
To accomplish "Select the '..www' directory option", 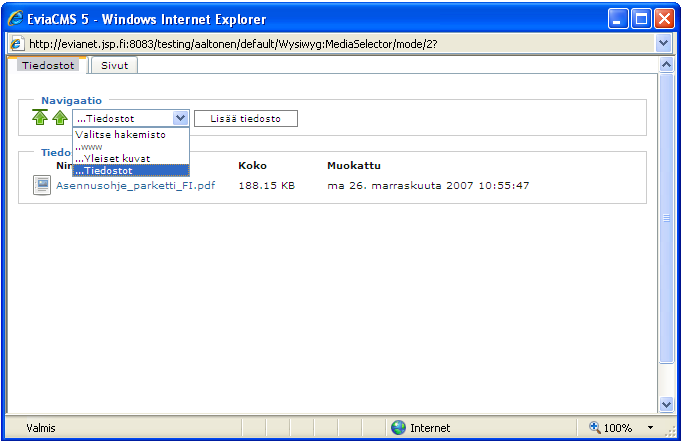I will pyautogui.click(x=131, y=147).
